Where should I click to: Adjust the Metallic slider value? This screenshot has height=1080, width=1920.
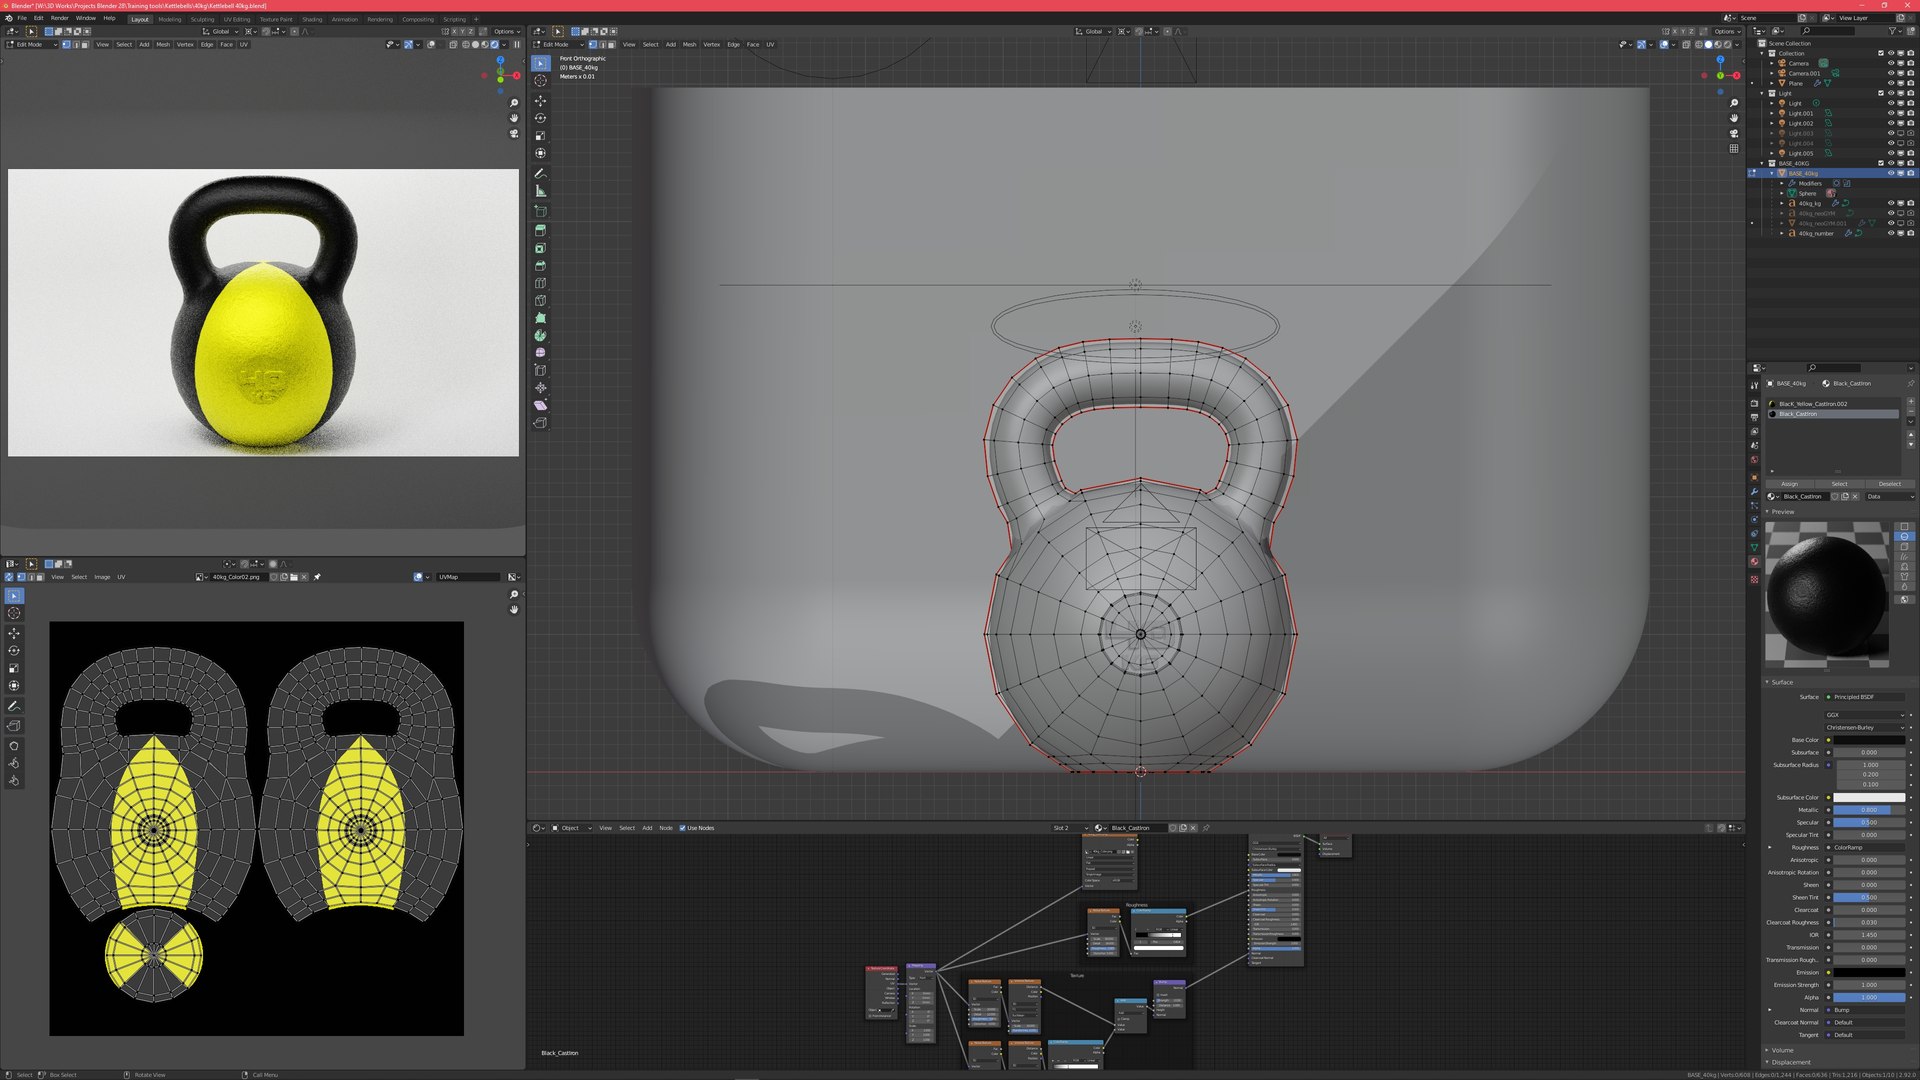coord(1869,810)
